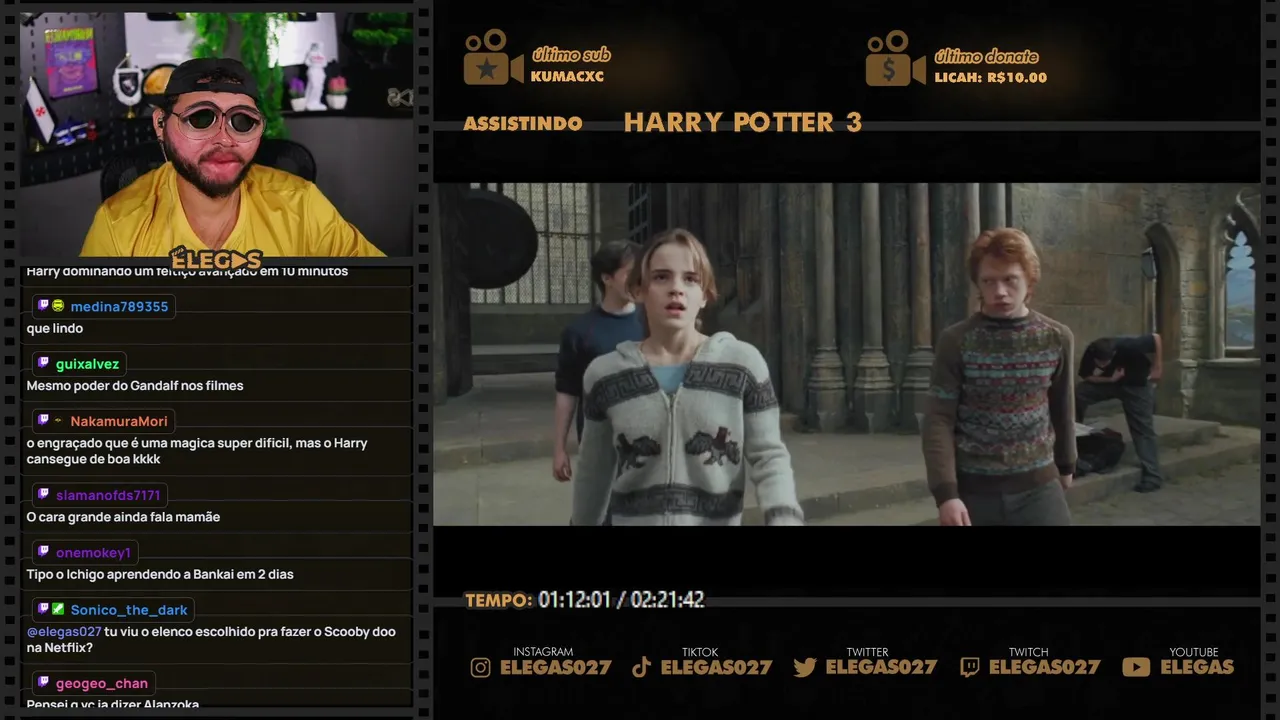Click the 'Tipo o Ichigo aprendendo a Bankai' message
This screenshot has width=1280, height=720.
pos(160,575)
